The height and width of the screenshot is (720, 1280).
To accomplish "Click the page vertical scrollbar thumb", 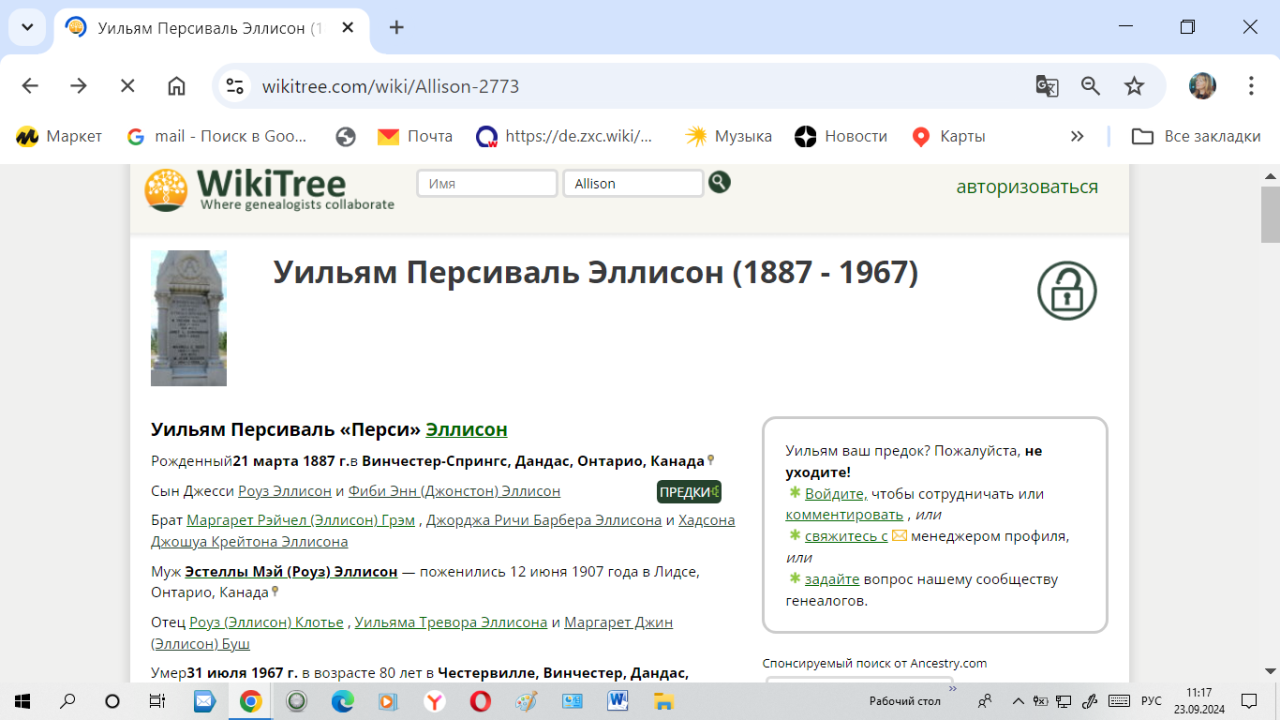I will tap(1270, 214).
